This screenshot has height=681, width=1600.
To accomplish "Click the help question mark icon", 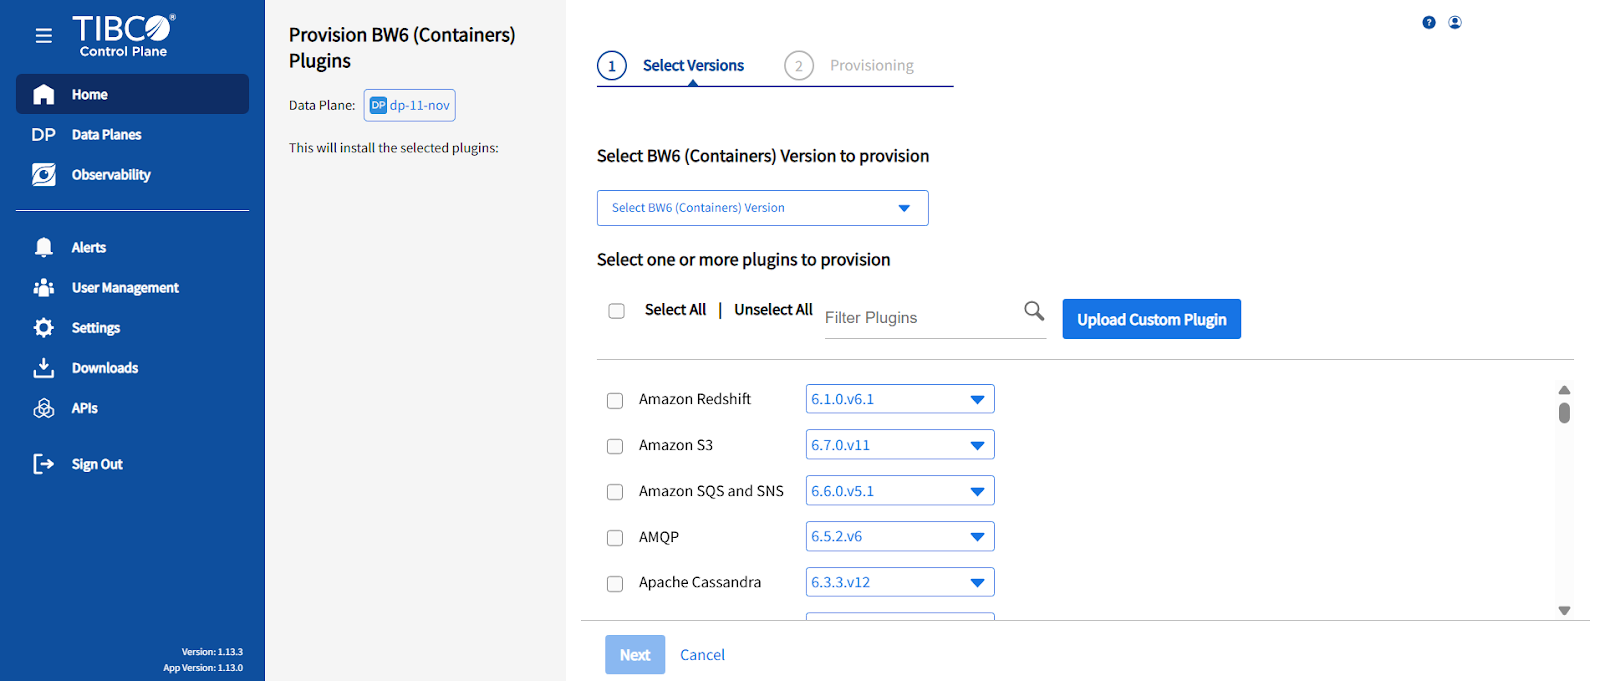I will [x=1429, y=23].
